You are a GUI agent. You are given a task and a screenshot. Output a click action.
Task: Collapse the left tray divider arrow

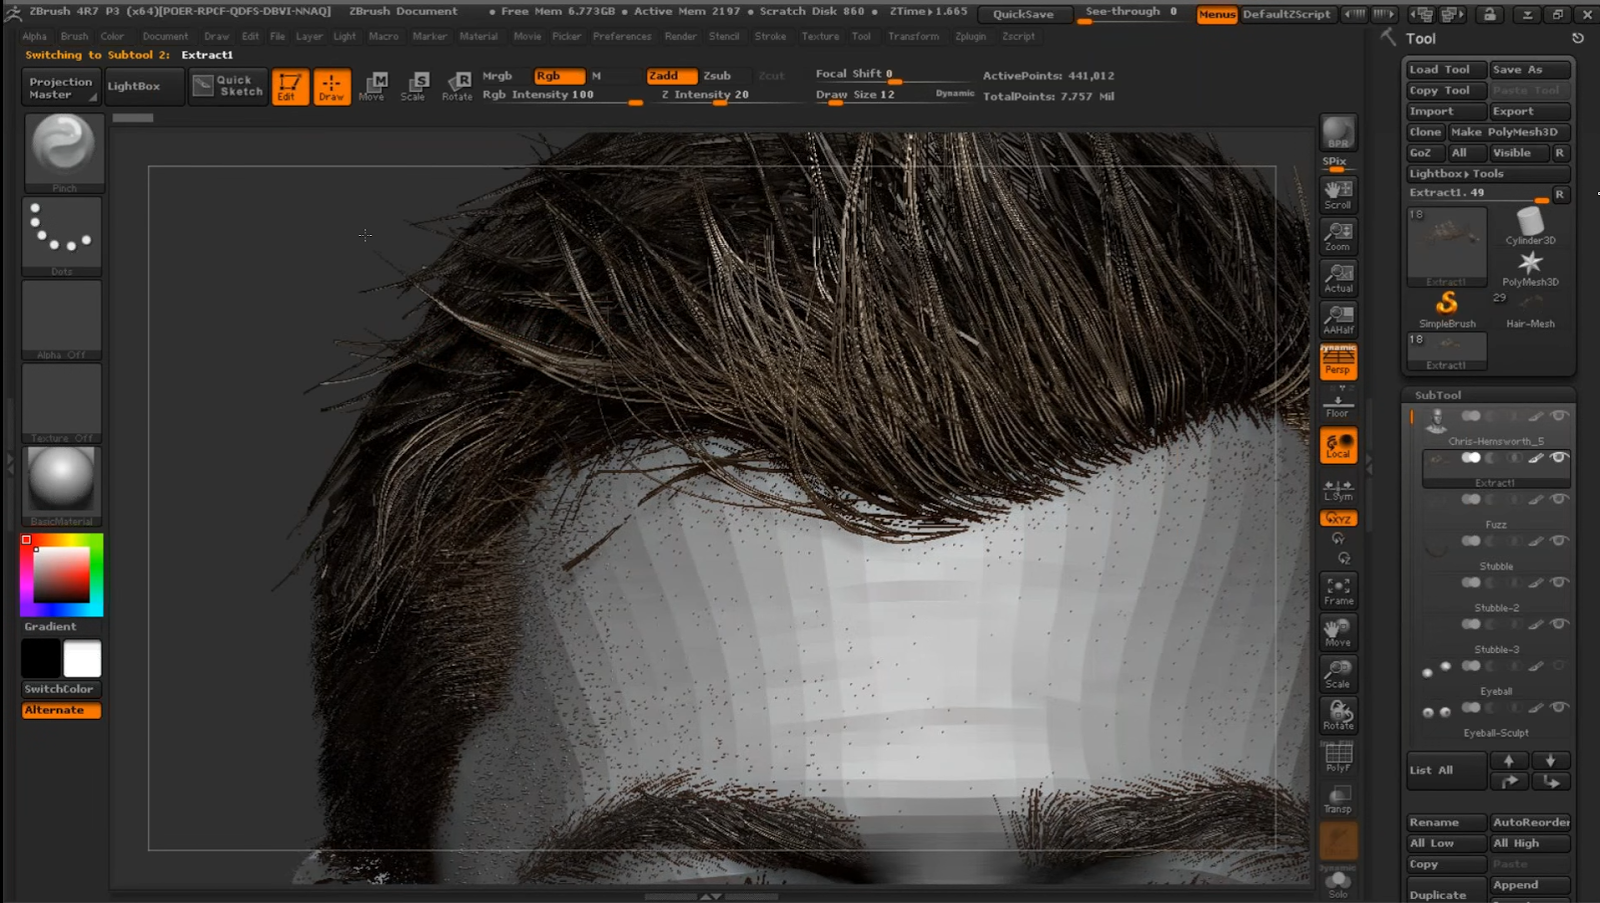pos(10,462)
